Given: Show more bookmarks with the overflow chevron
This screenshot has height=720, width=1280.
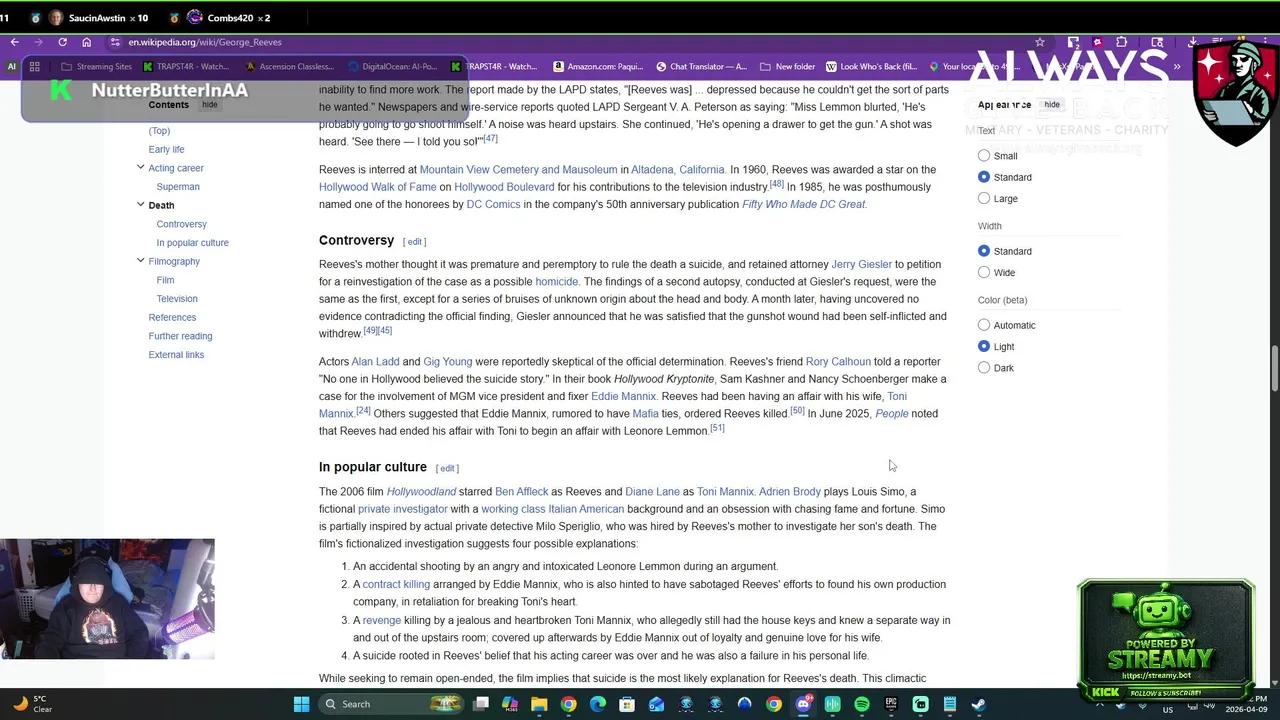Looking at the screenshot, I should click(1177, 67).
